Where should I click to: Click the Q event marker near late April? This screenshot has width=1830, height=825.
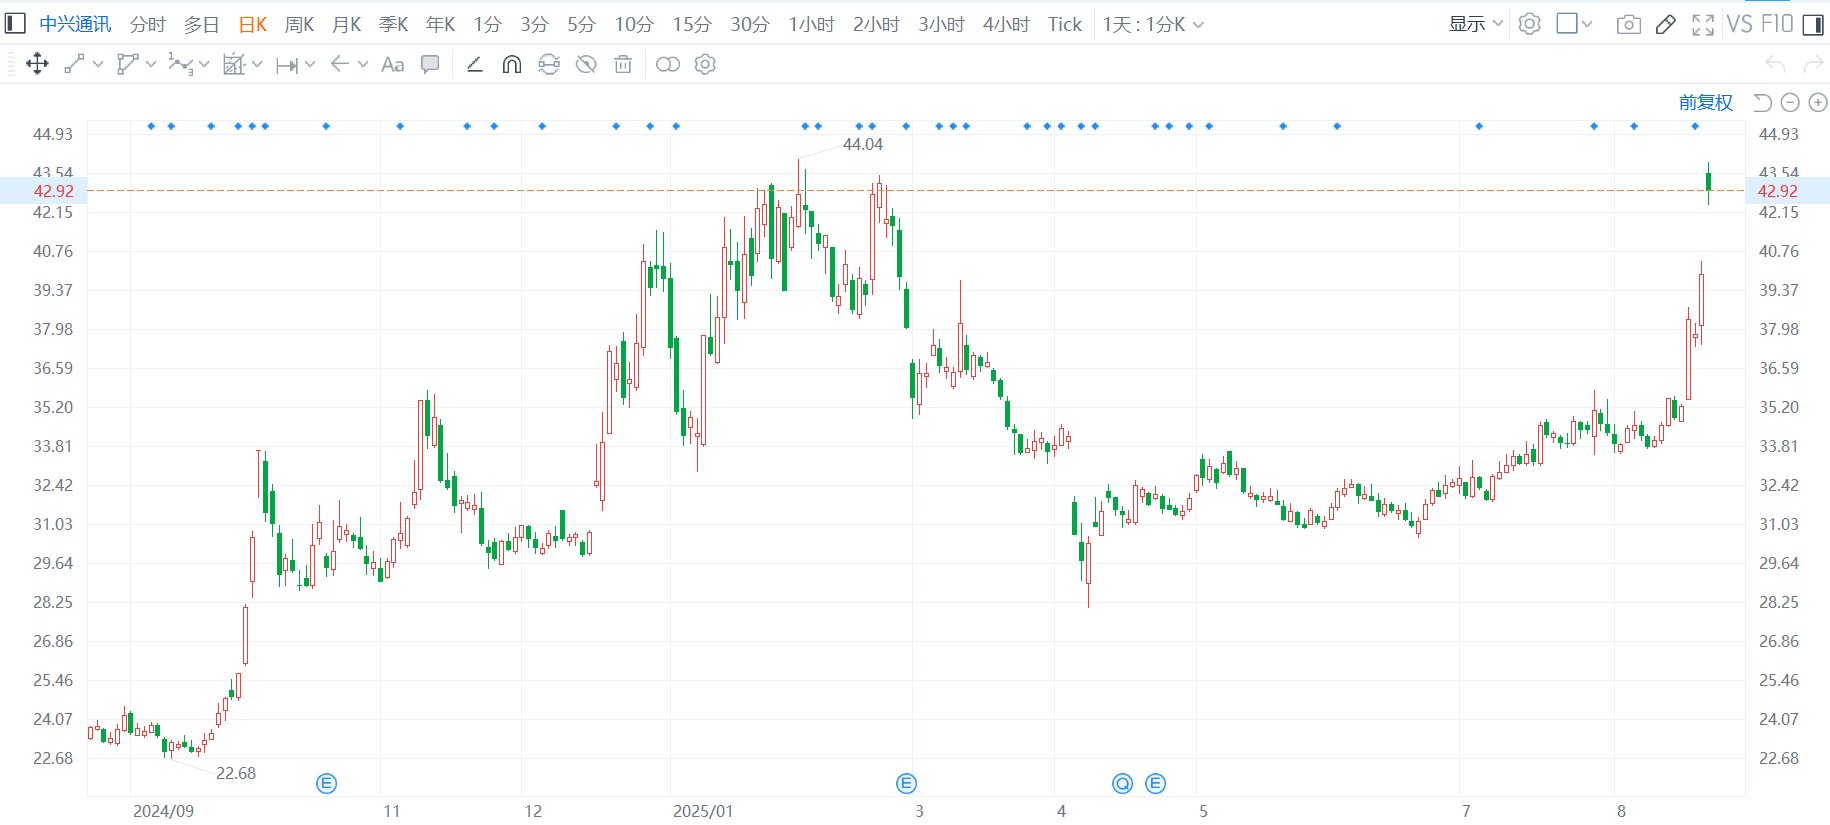point(1122,783)
